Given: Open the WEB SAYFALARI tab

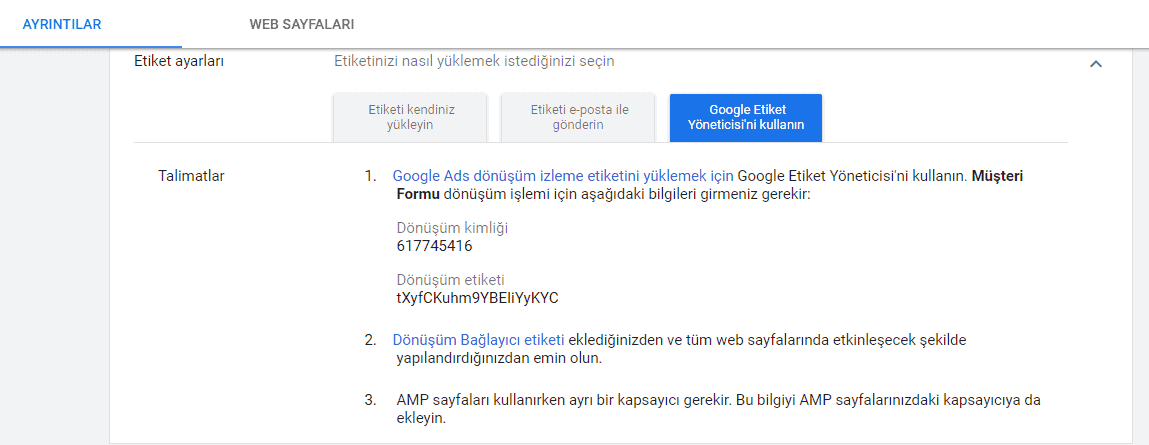Looking at the screenshot, I should click(302, 24).
